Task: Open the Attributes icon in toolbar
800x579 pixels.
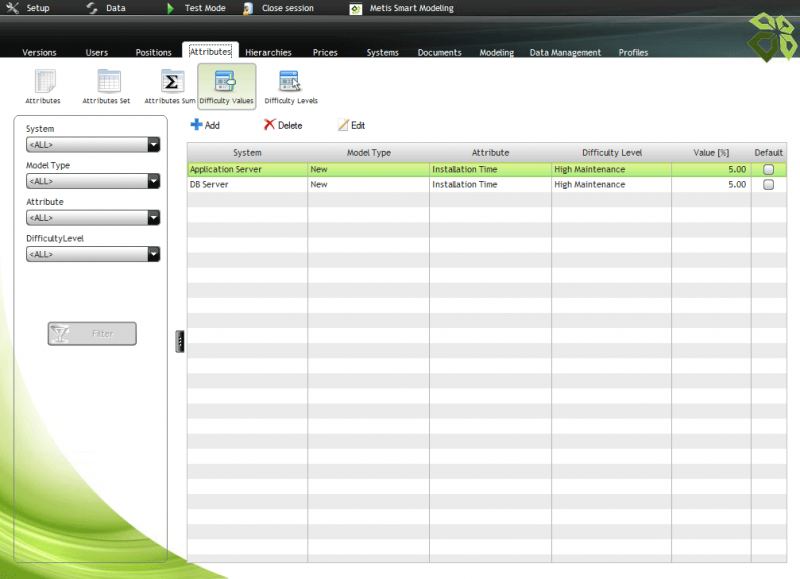Action: [x=43, y=82]
